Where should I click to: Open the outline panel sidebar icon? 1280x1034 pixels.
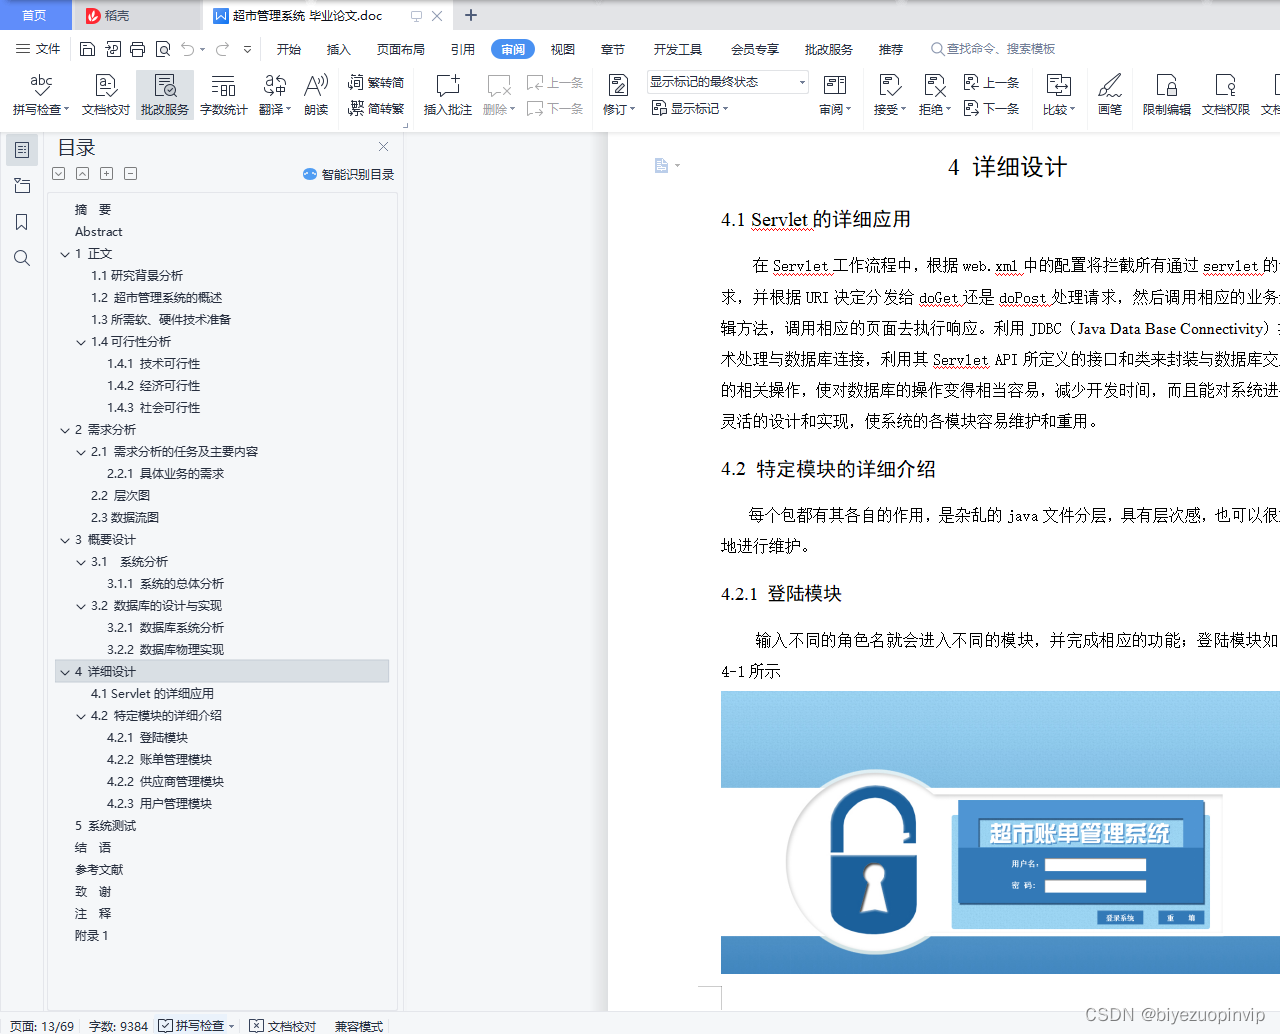(22, 150)
